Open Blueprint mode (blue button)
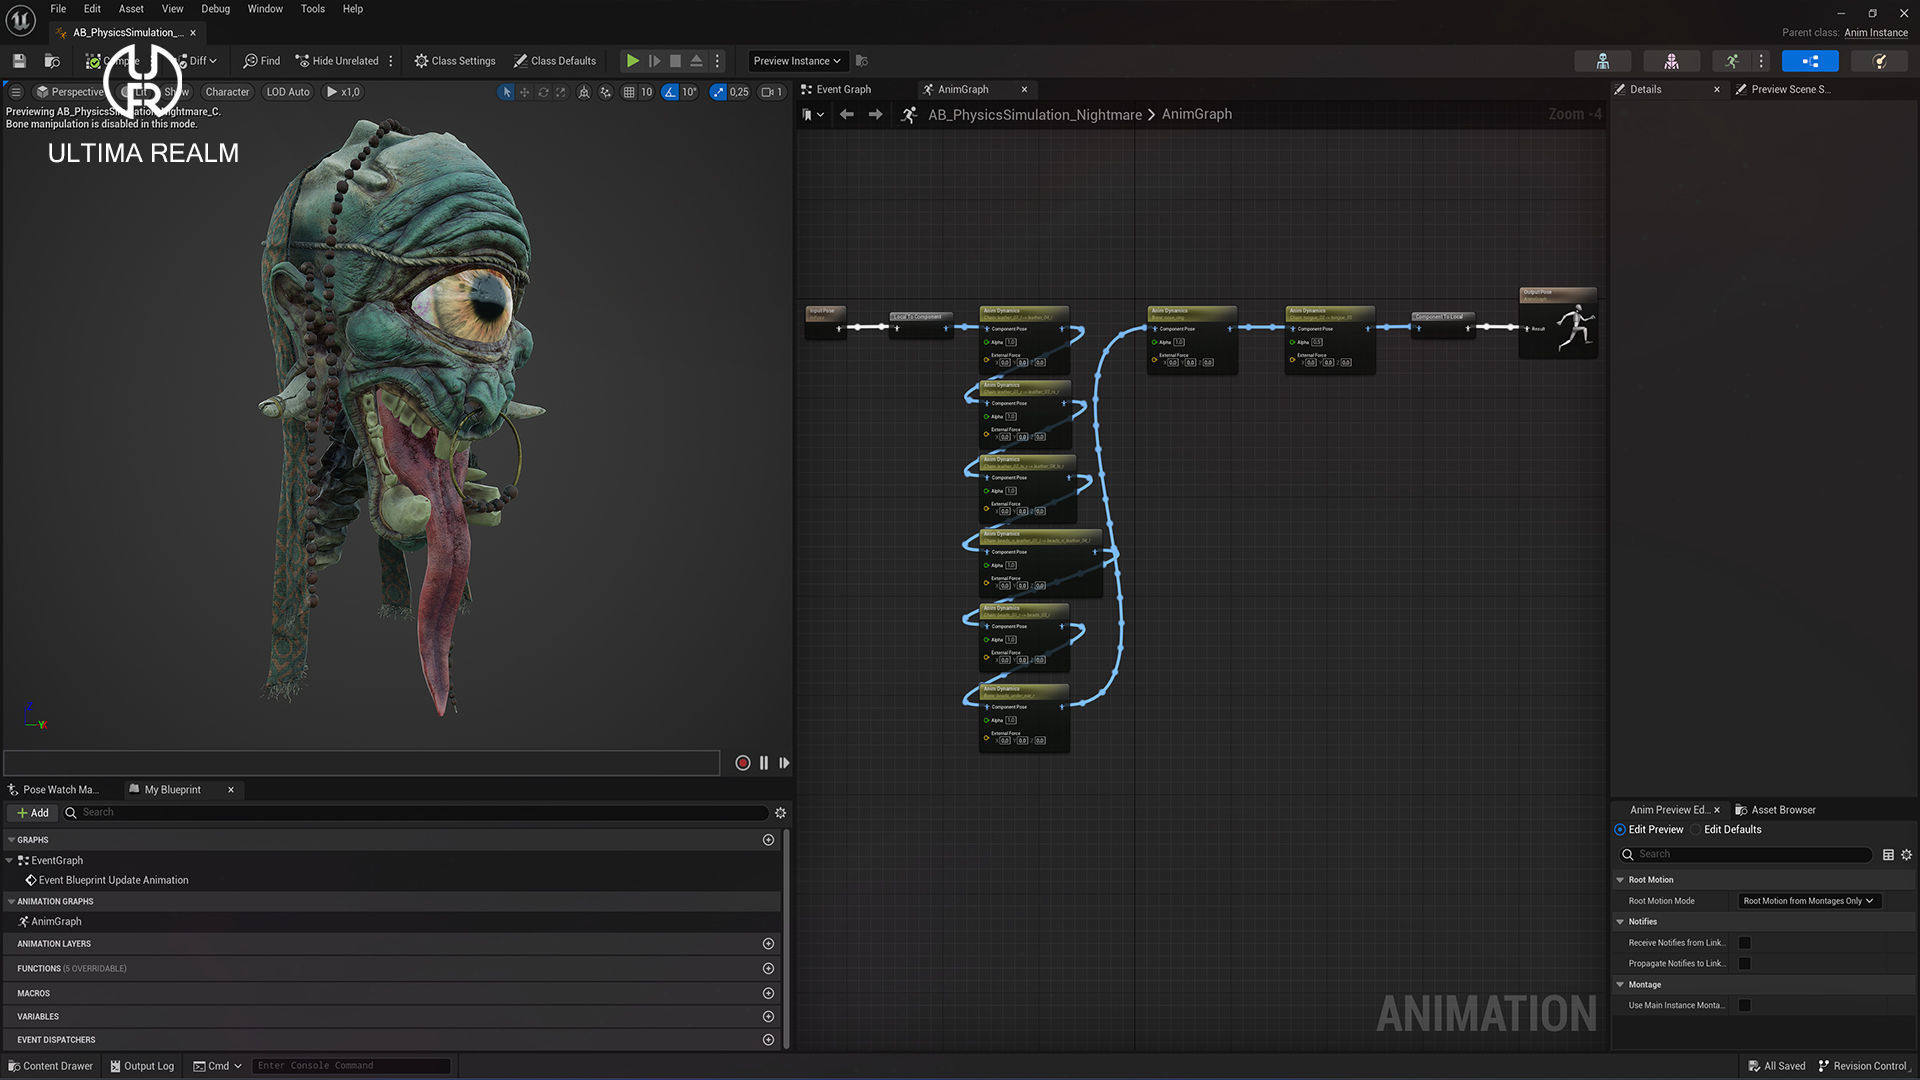 [1810, 61]
